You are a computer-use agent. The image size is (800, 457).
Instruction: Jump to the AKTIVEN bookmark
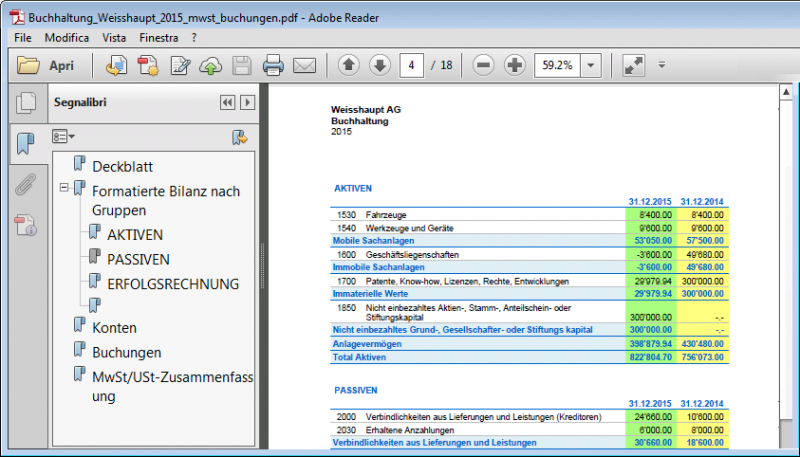pyautogui.click(x=135, y=235)
